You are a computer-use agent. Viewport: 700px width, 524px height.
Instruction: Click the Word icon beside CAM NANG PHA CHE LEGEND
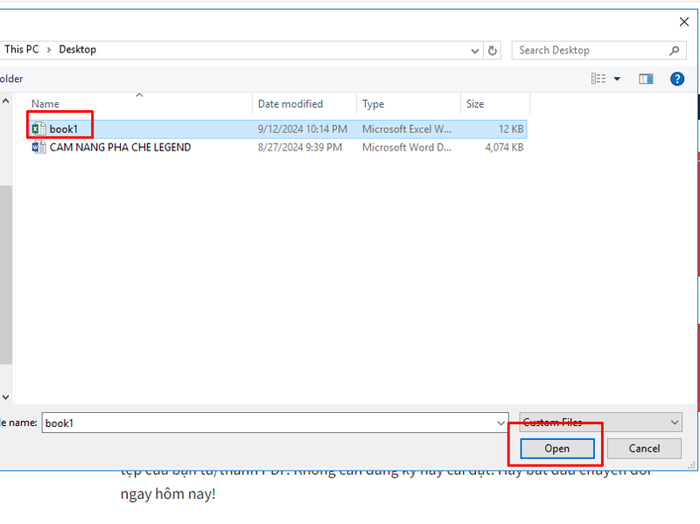pyautogui.click(x=38, y=147)
